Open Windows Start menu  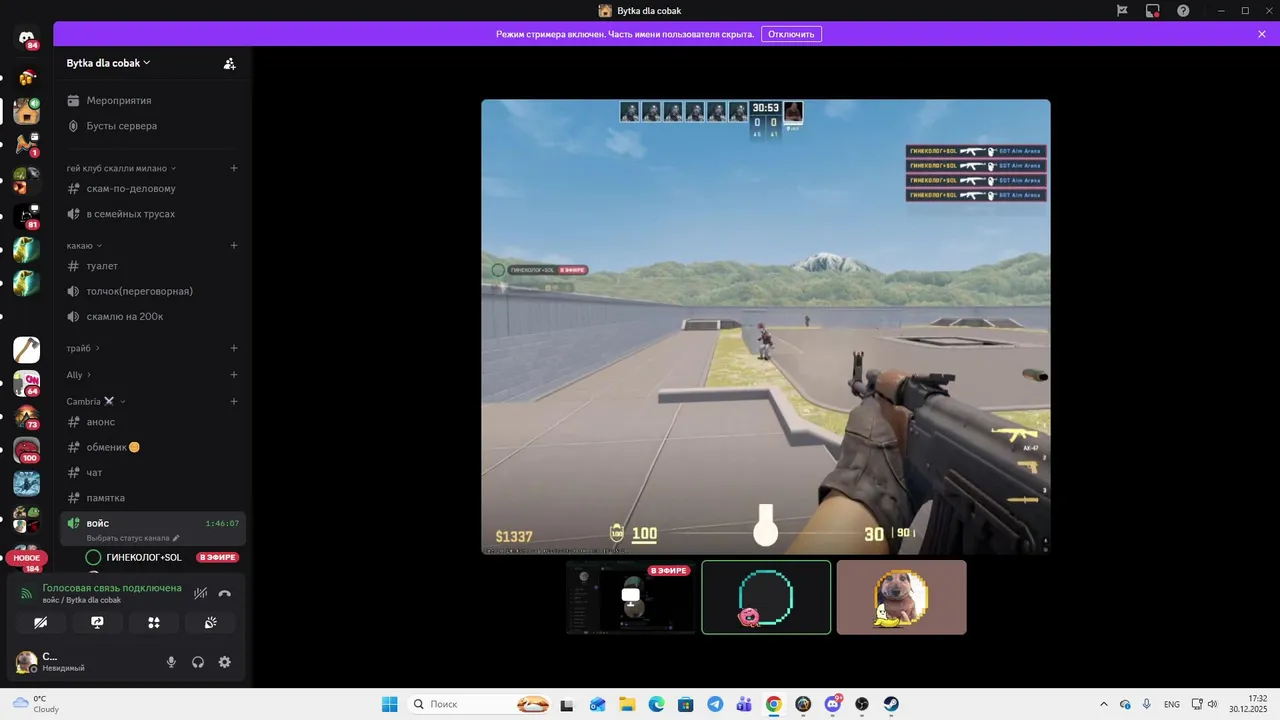390,704
